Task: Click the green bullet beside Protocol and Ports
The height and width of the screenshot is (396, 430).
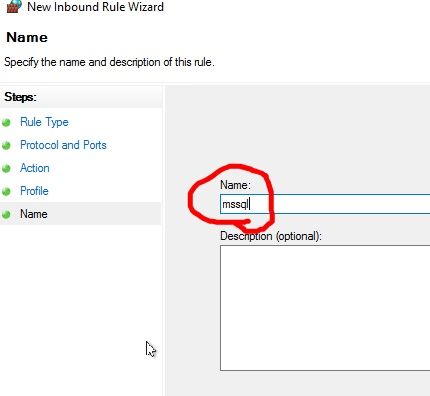Action: click(6, 146)
